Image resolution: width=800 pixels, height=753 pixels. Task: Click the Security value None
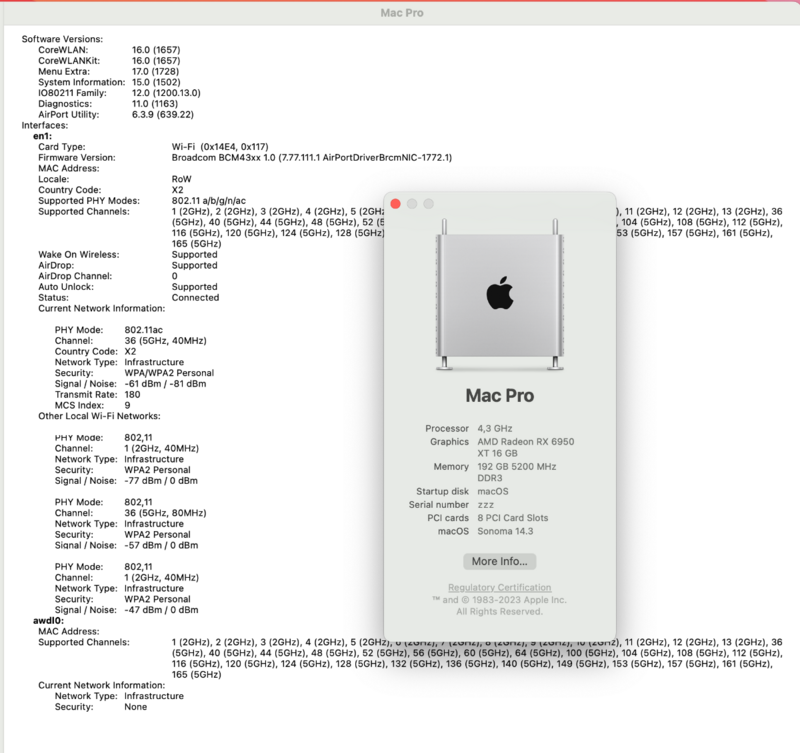(x=136, y=707)
